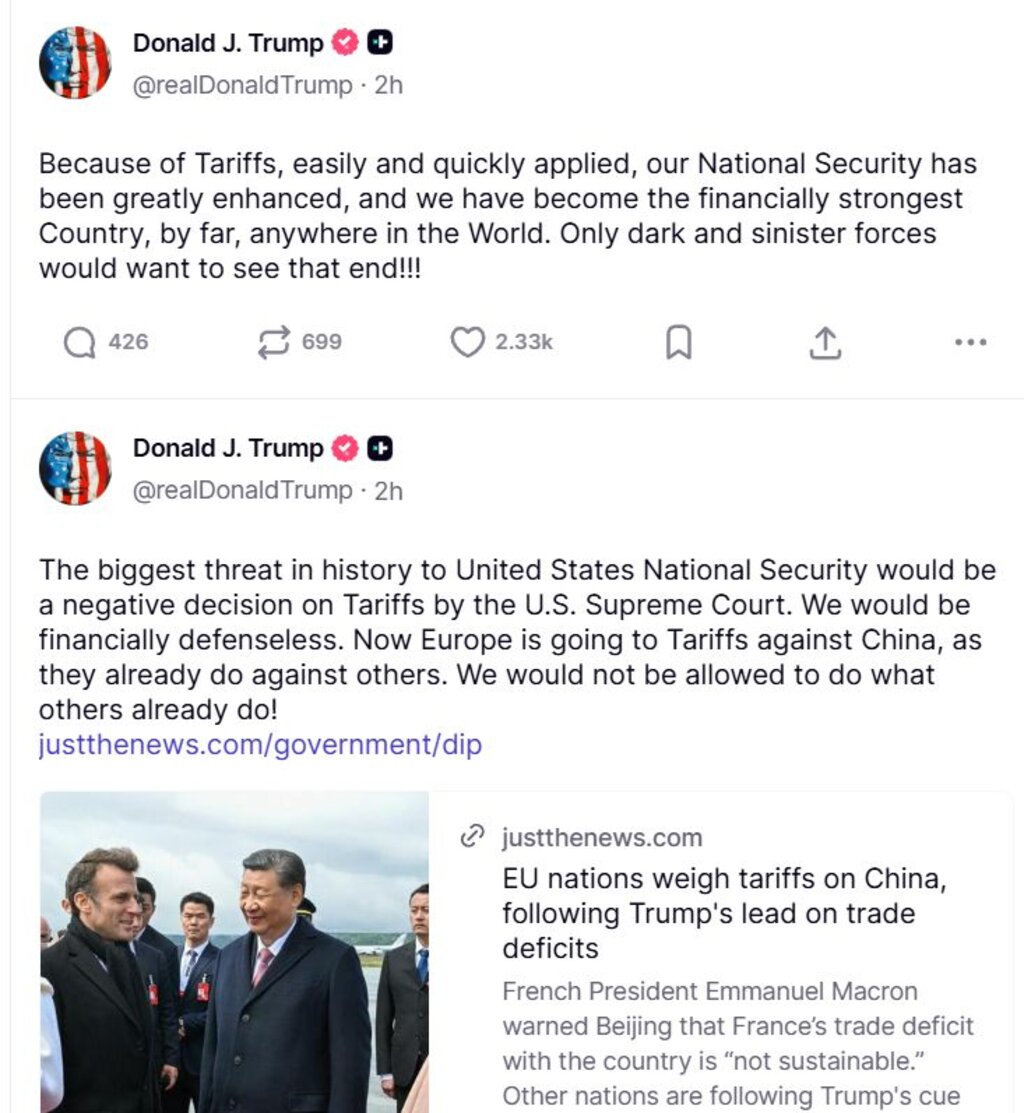
Task: Open the Macron and Xi article preview image
Action: pyautogui.click(x=235, y=951)
